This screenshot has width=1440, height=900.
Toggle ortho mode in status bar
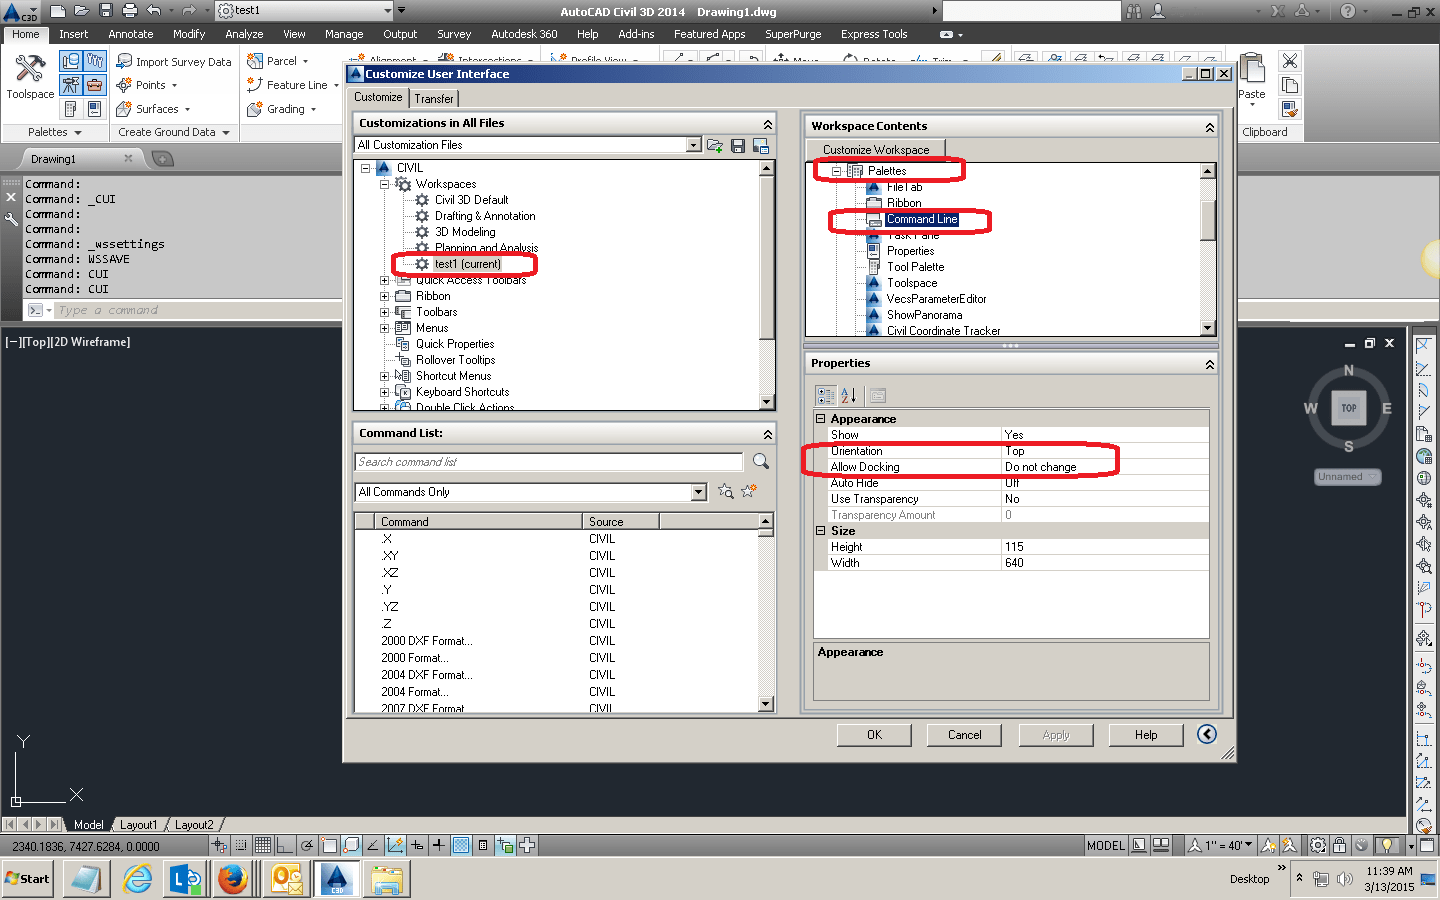point(285,845)
